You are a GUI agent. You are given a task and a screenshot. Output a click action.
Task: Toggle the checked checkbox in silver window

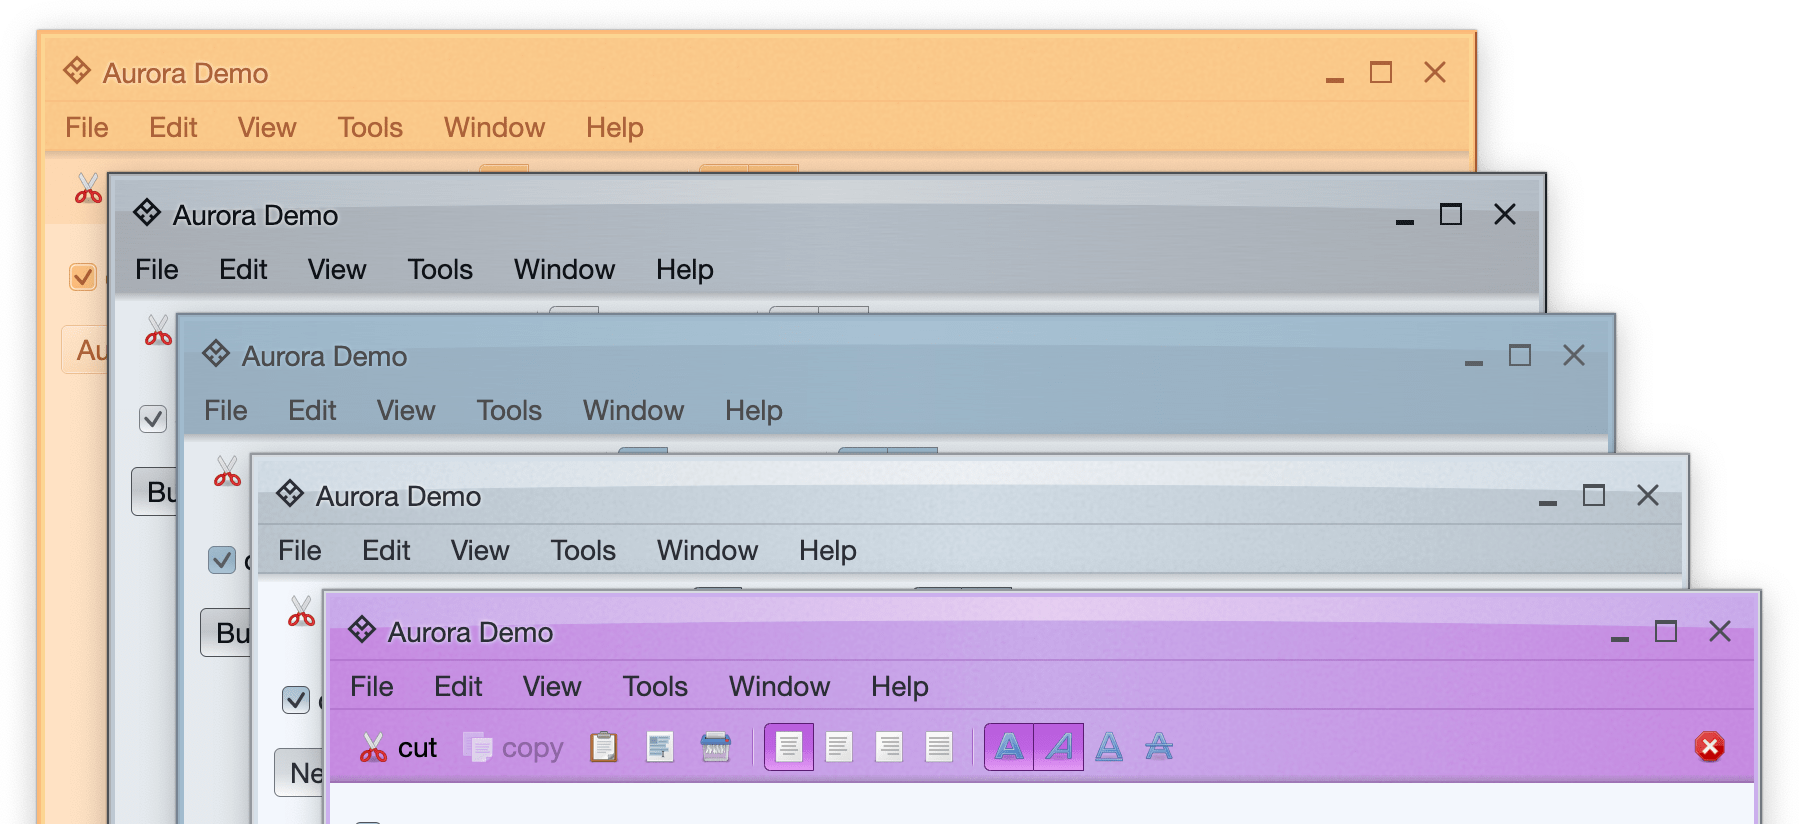296,700
